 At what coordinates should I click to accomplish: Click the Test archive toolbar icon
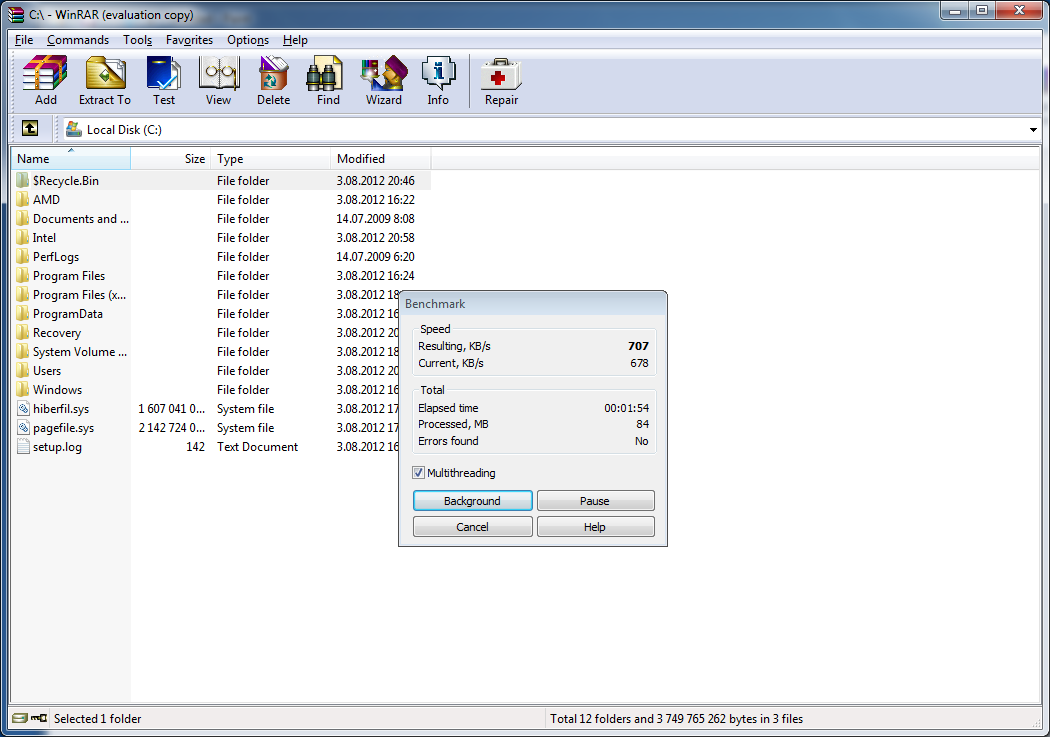pyautogui.click(x=163, y=73)
